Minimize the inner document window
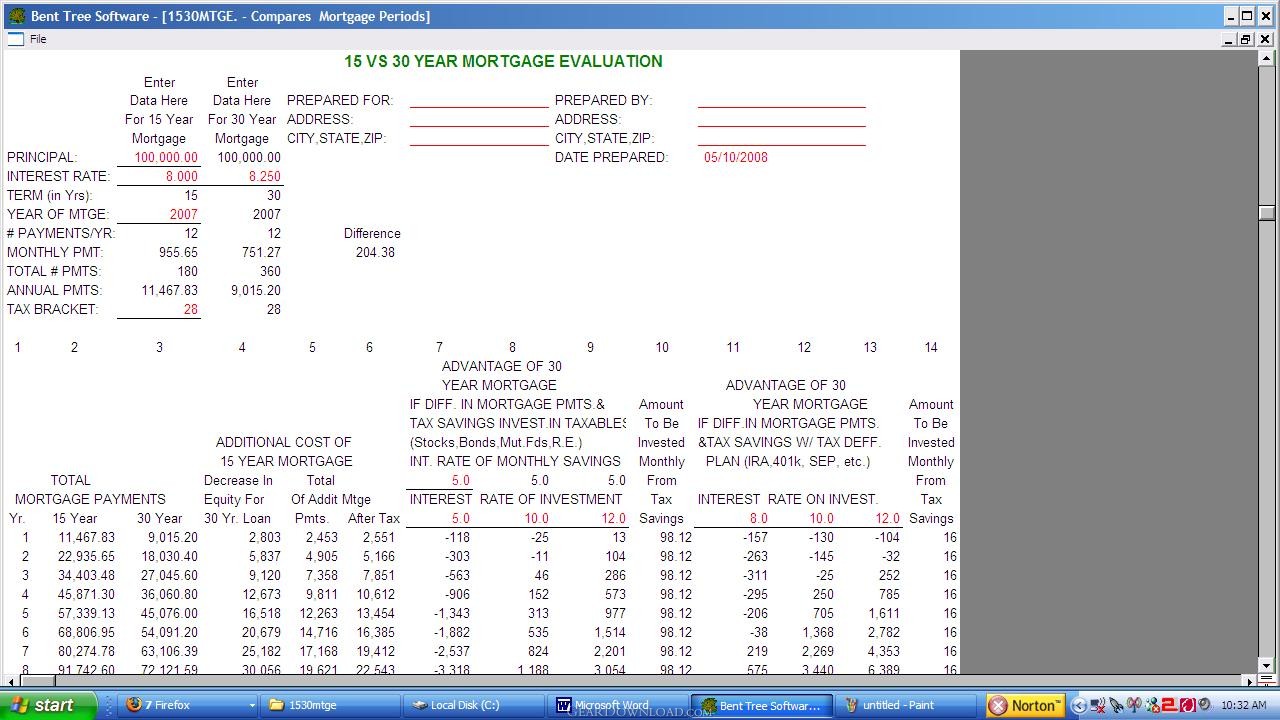This screenshot has height=720, width=1280. point(1230,39)
